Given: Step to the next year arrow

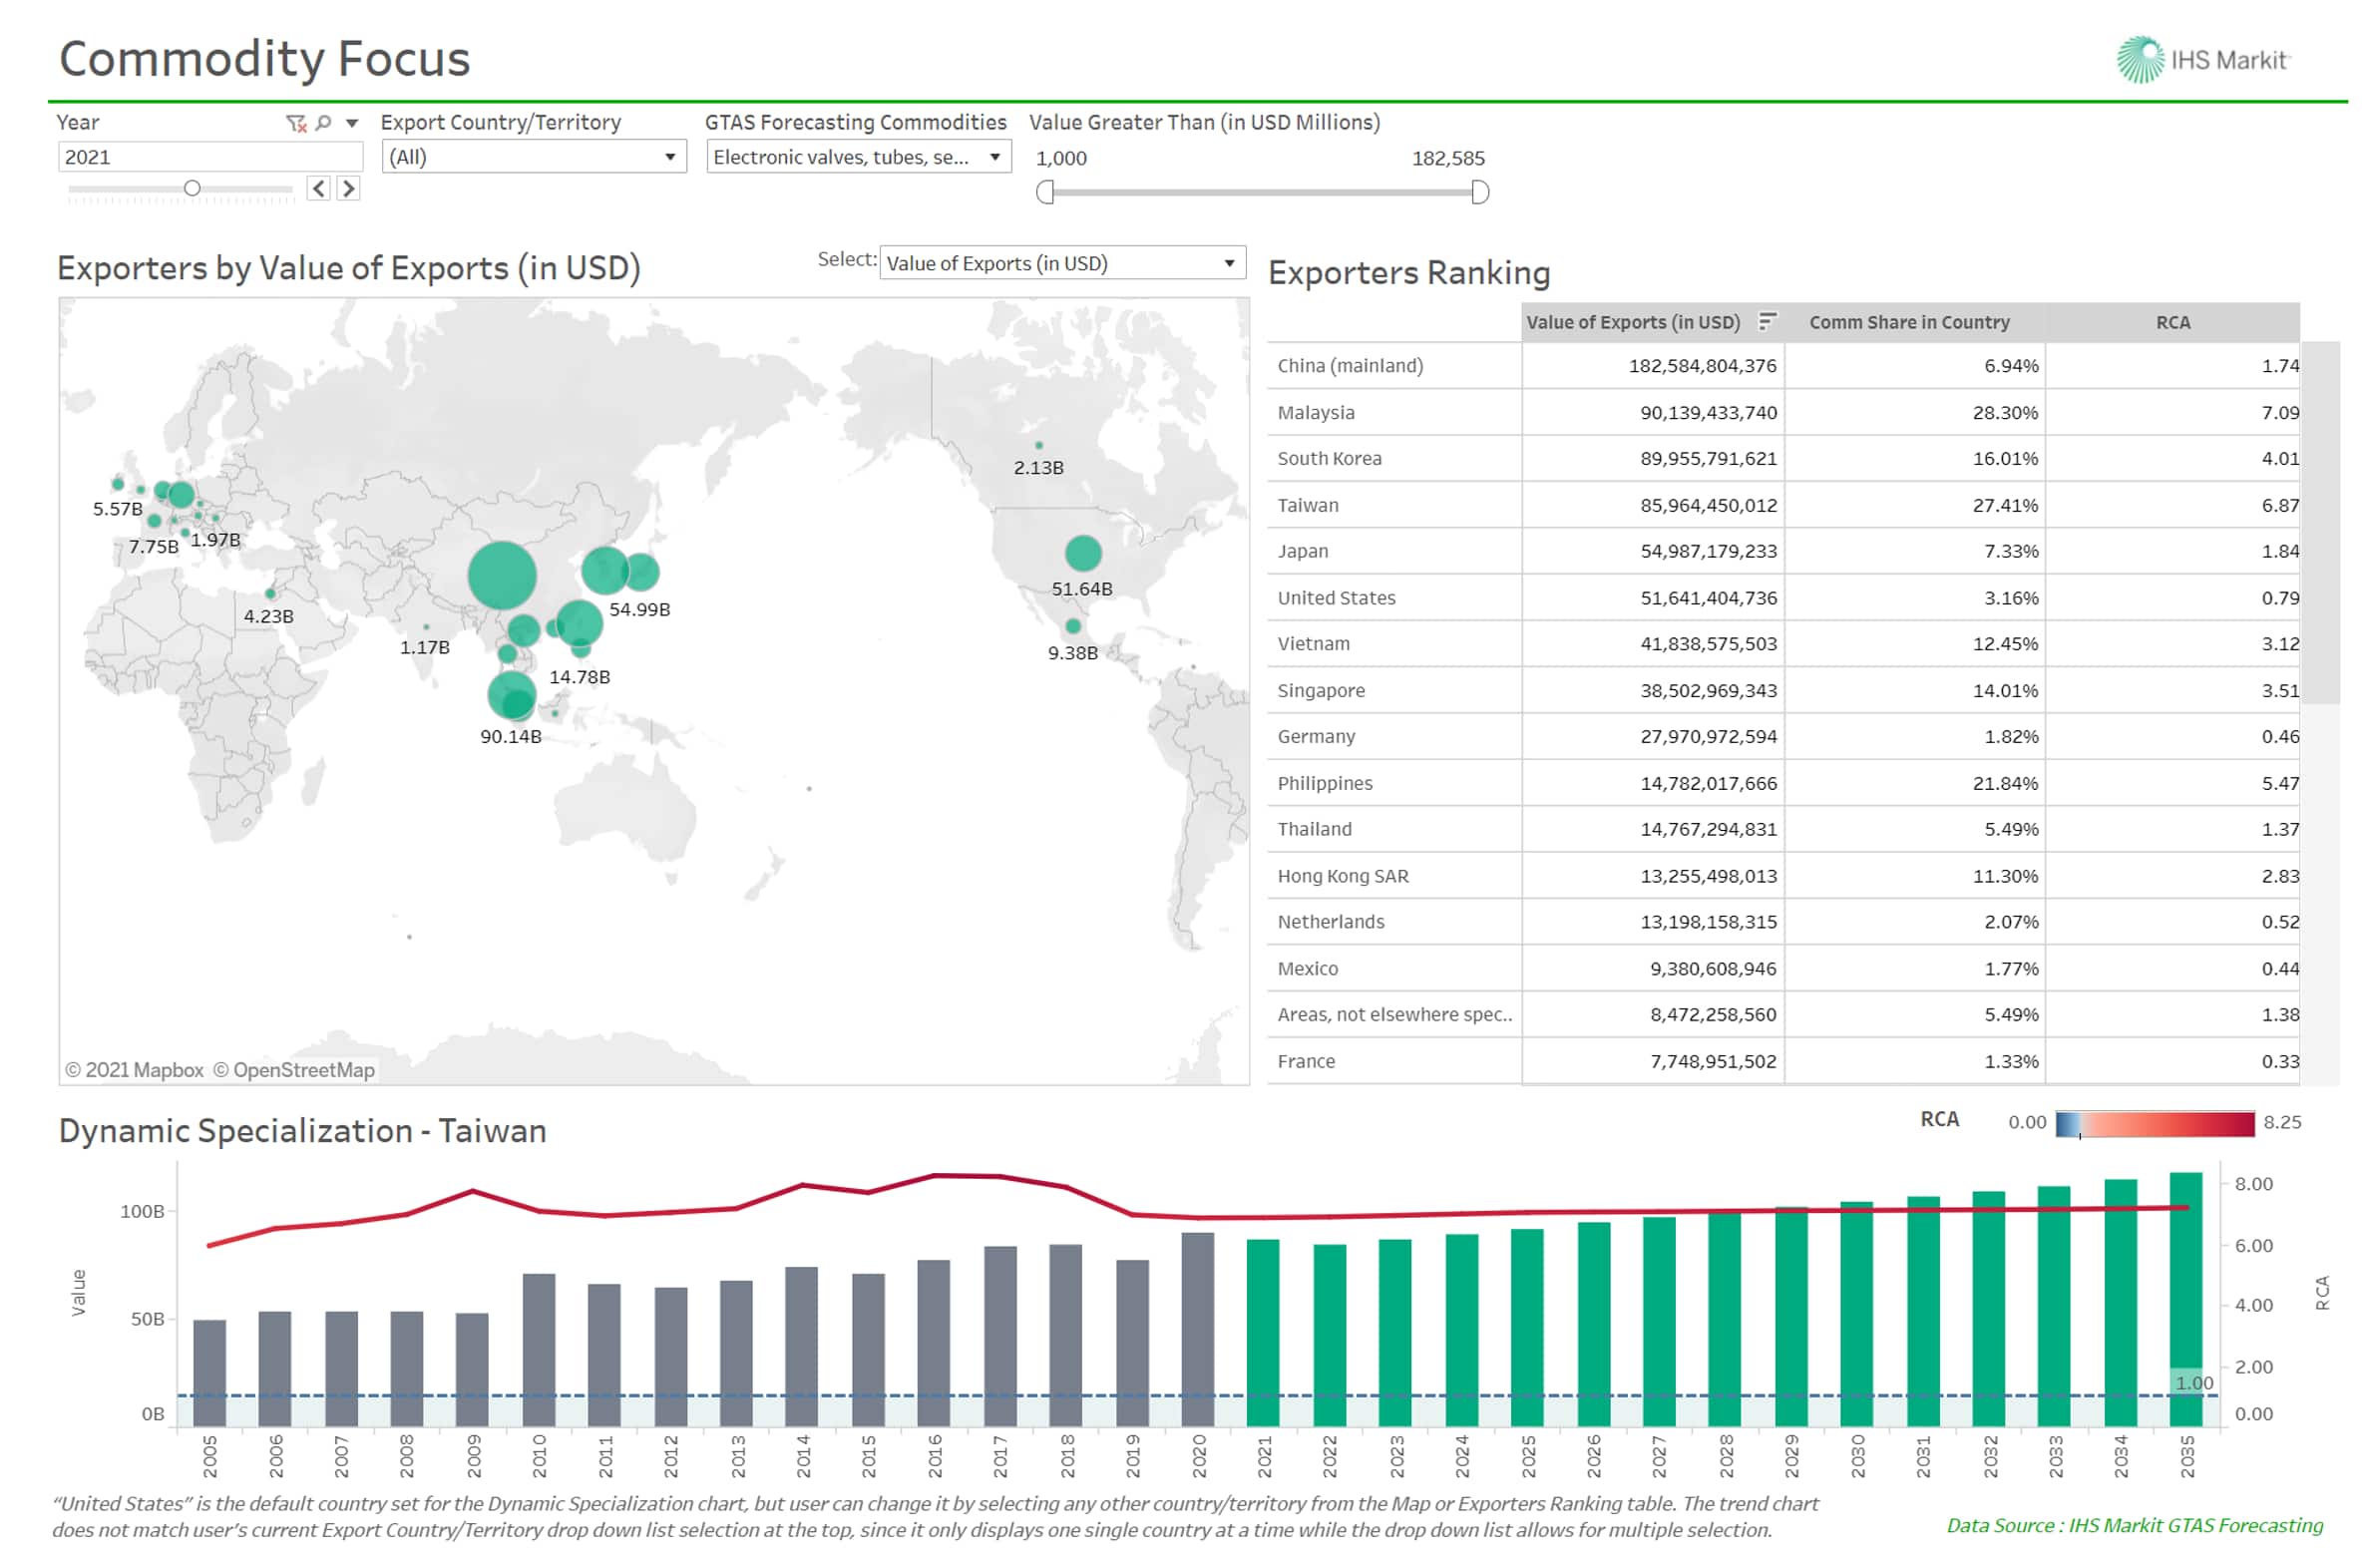Looking at the screenshot, I should [348, 188].
